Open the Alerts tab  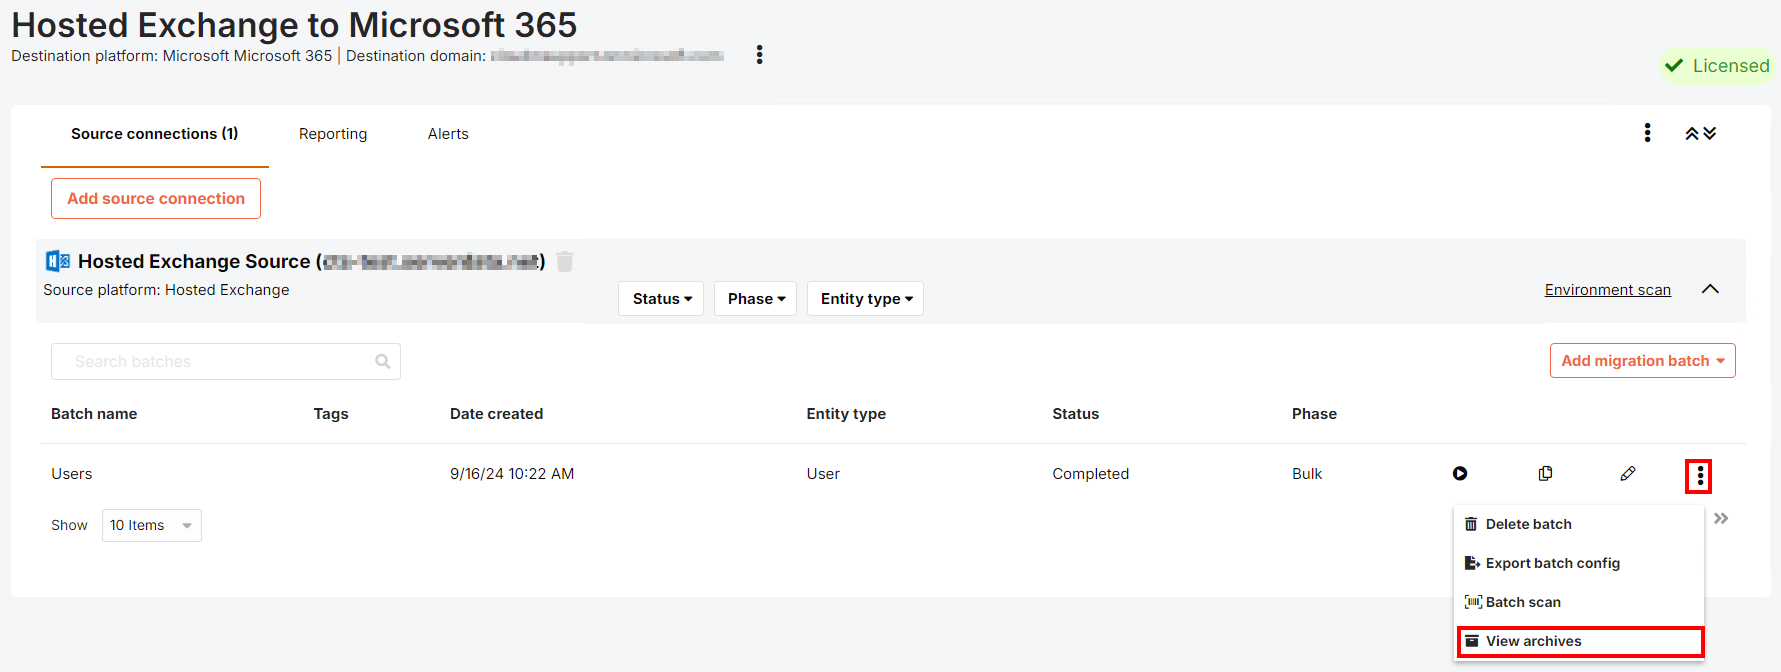click(448, 134)
